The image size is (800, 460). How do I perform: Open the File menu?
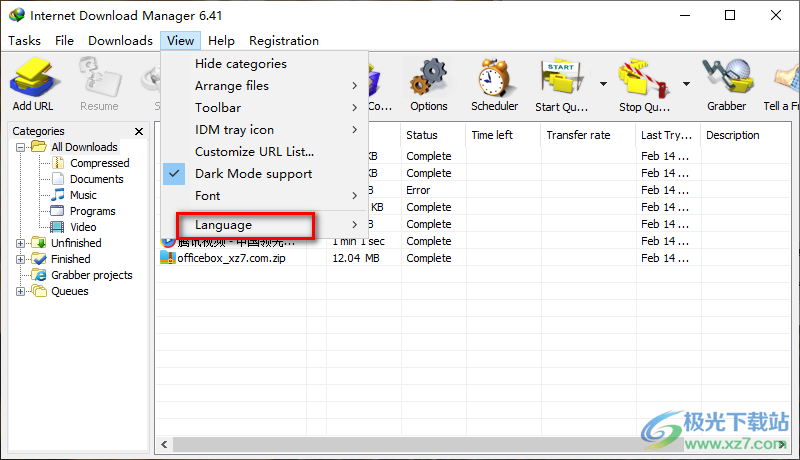pos(64,41)
